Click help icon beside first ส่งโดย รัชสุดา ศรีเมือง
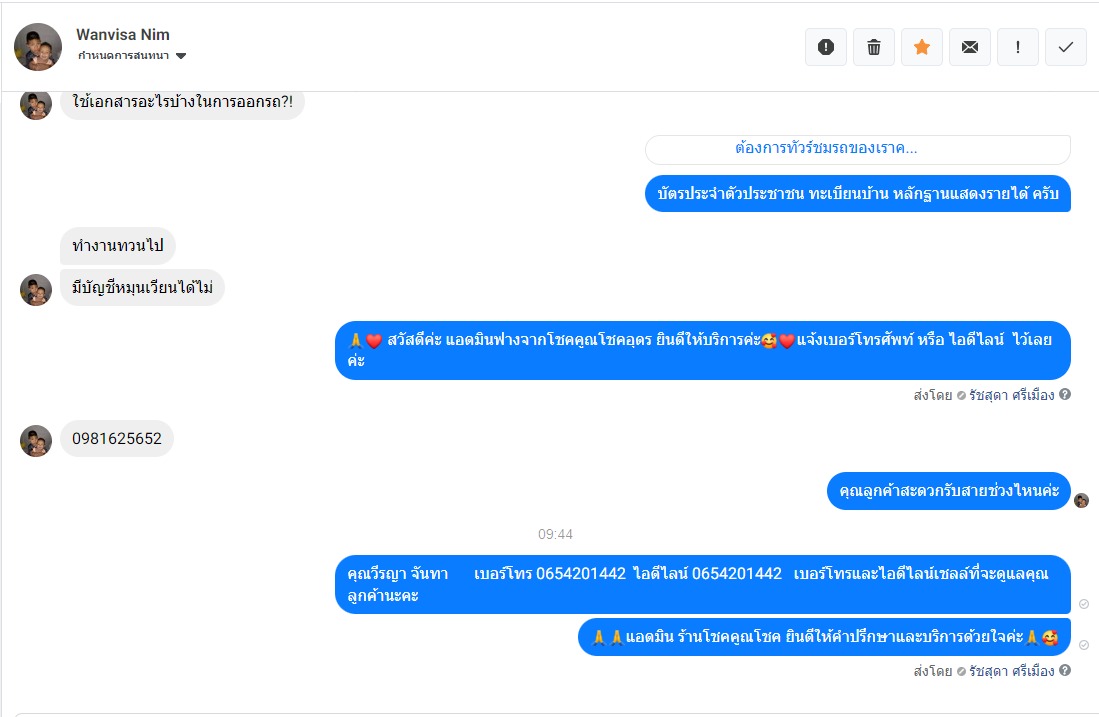Image resolution: width=1099 pixels, height=717 pixels. click(x=1065, y=395)
